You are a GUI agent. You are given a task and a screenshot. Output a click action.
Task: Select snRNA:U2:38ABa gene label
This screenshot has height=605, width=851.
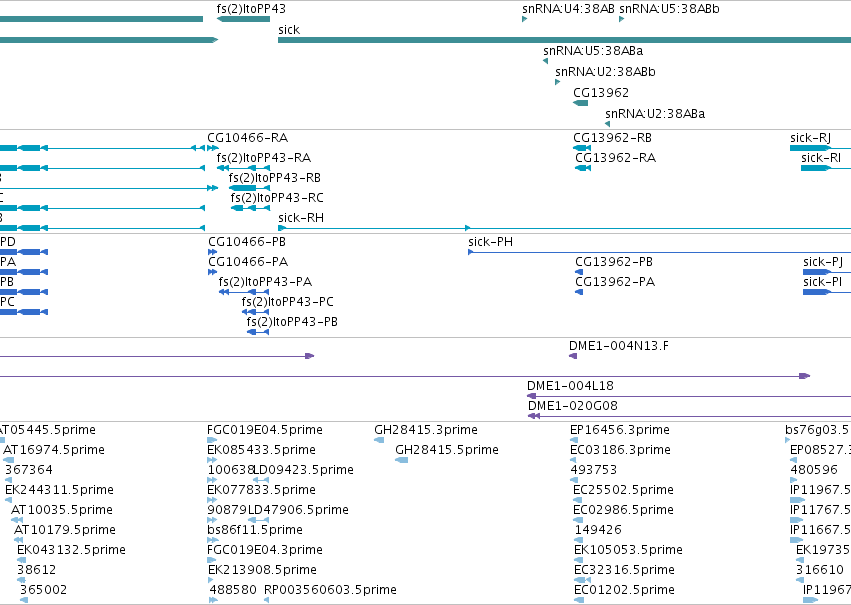click(x=655, y=114)
